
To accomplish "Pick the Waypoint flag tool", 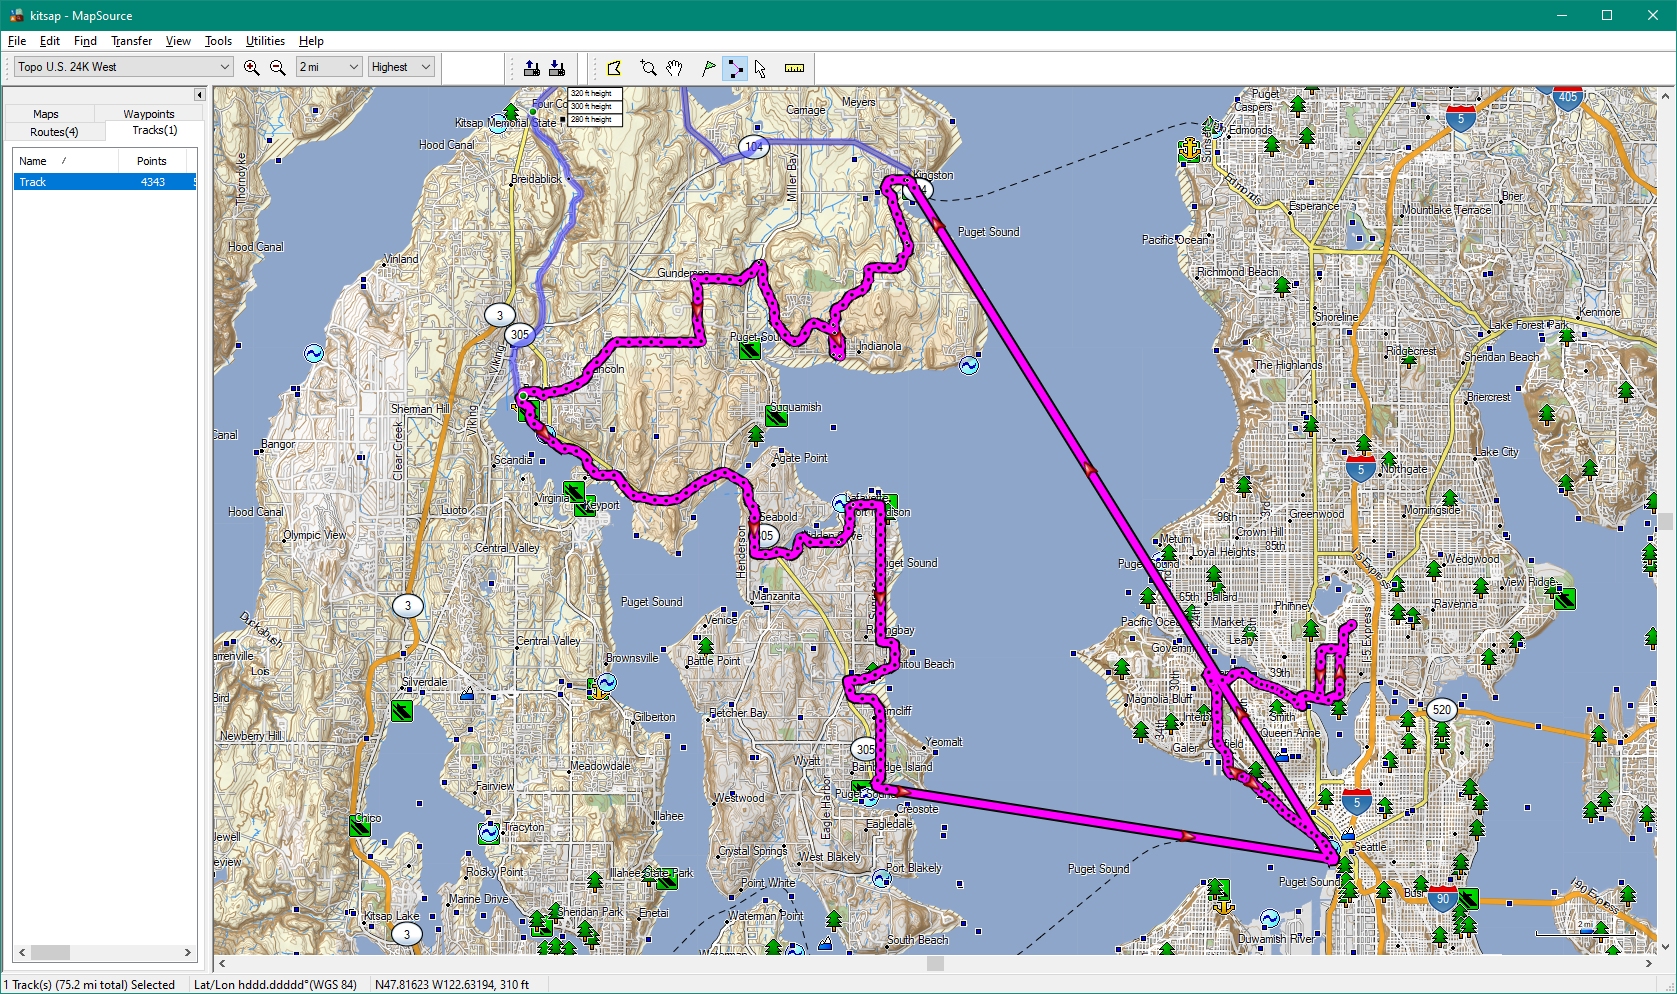I will point(709,68).
